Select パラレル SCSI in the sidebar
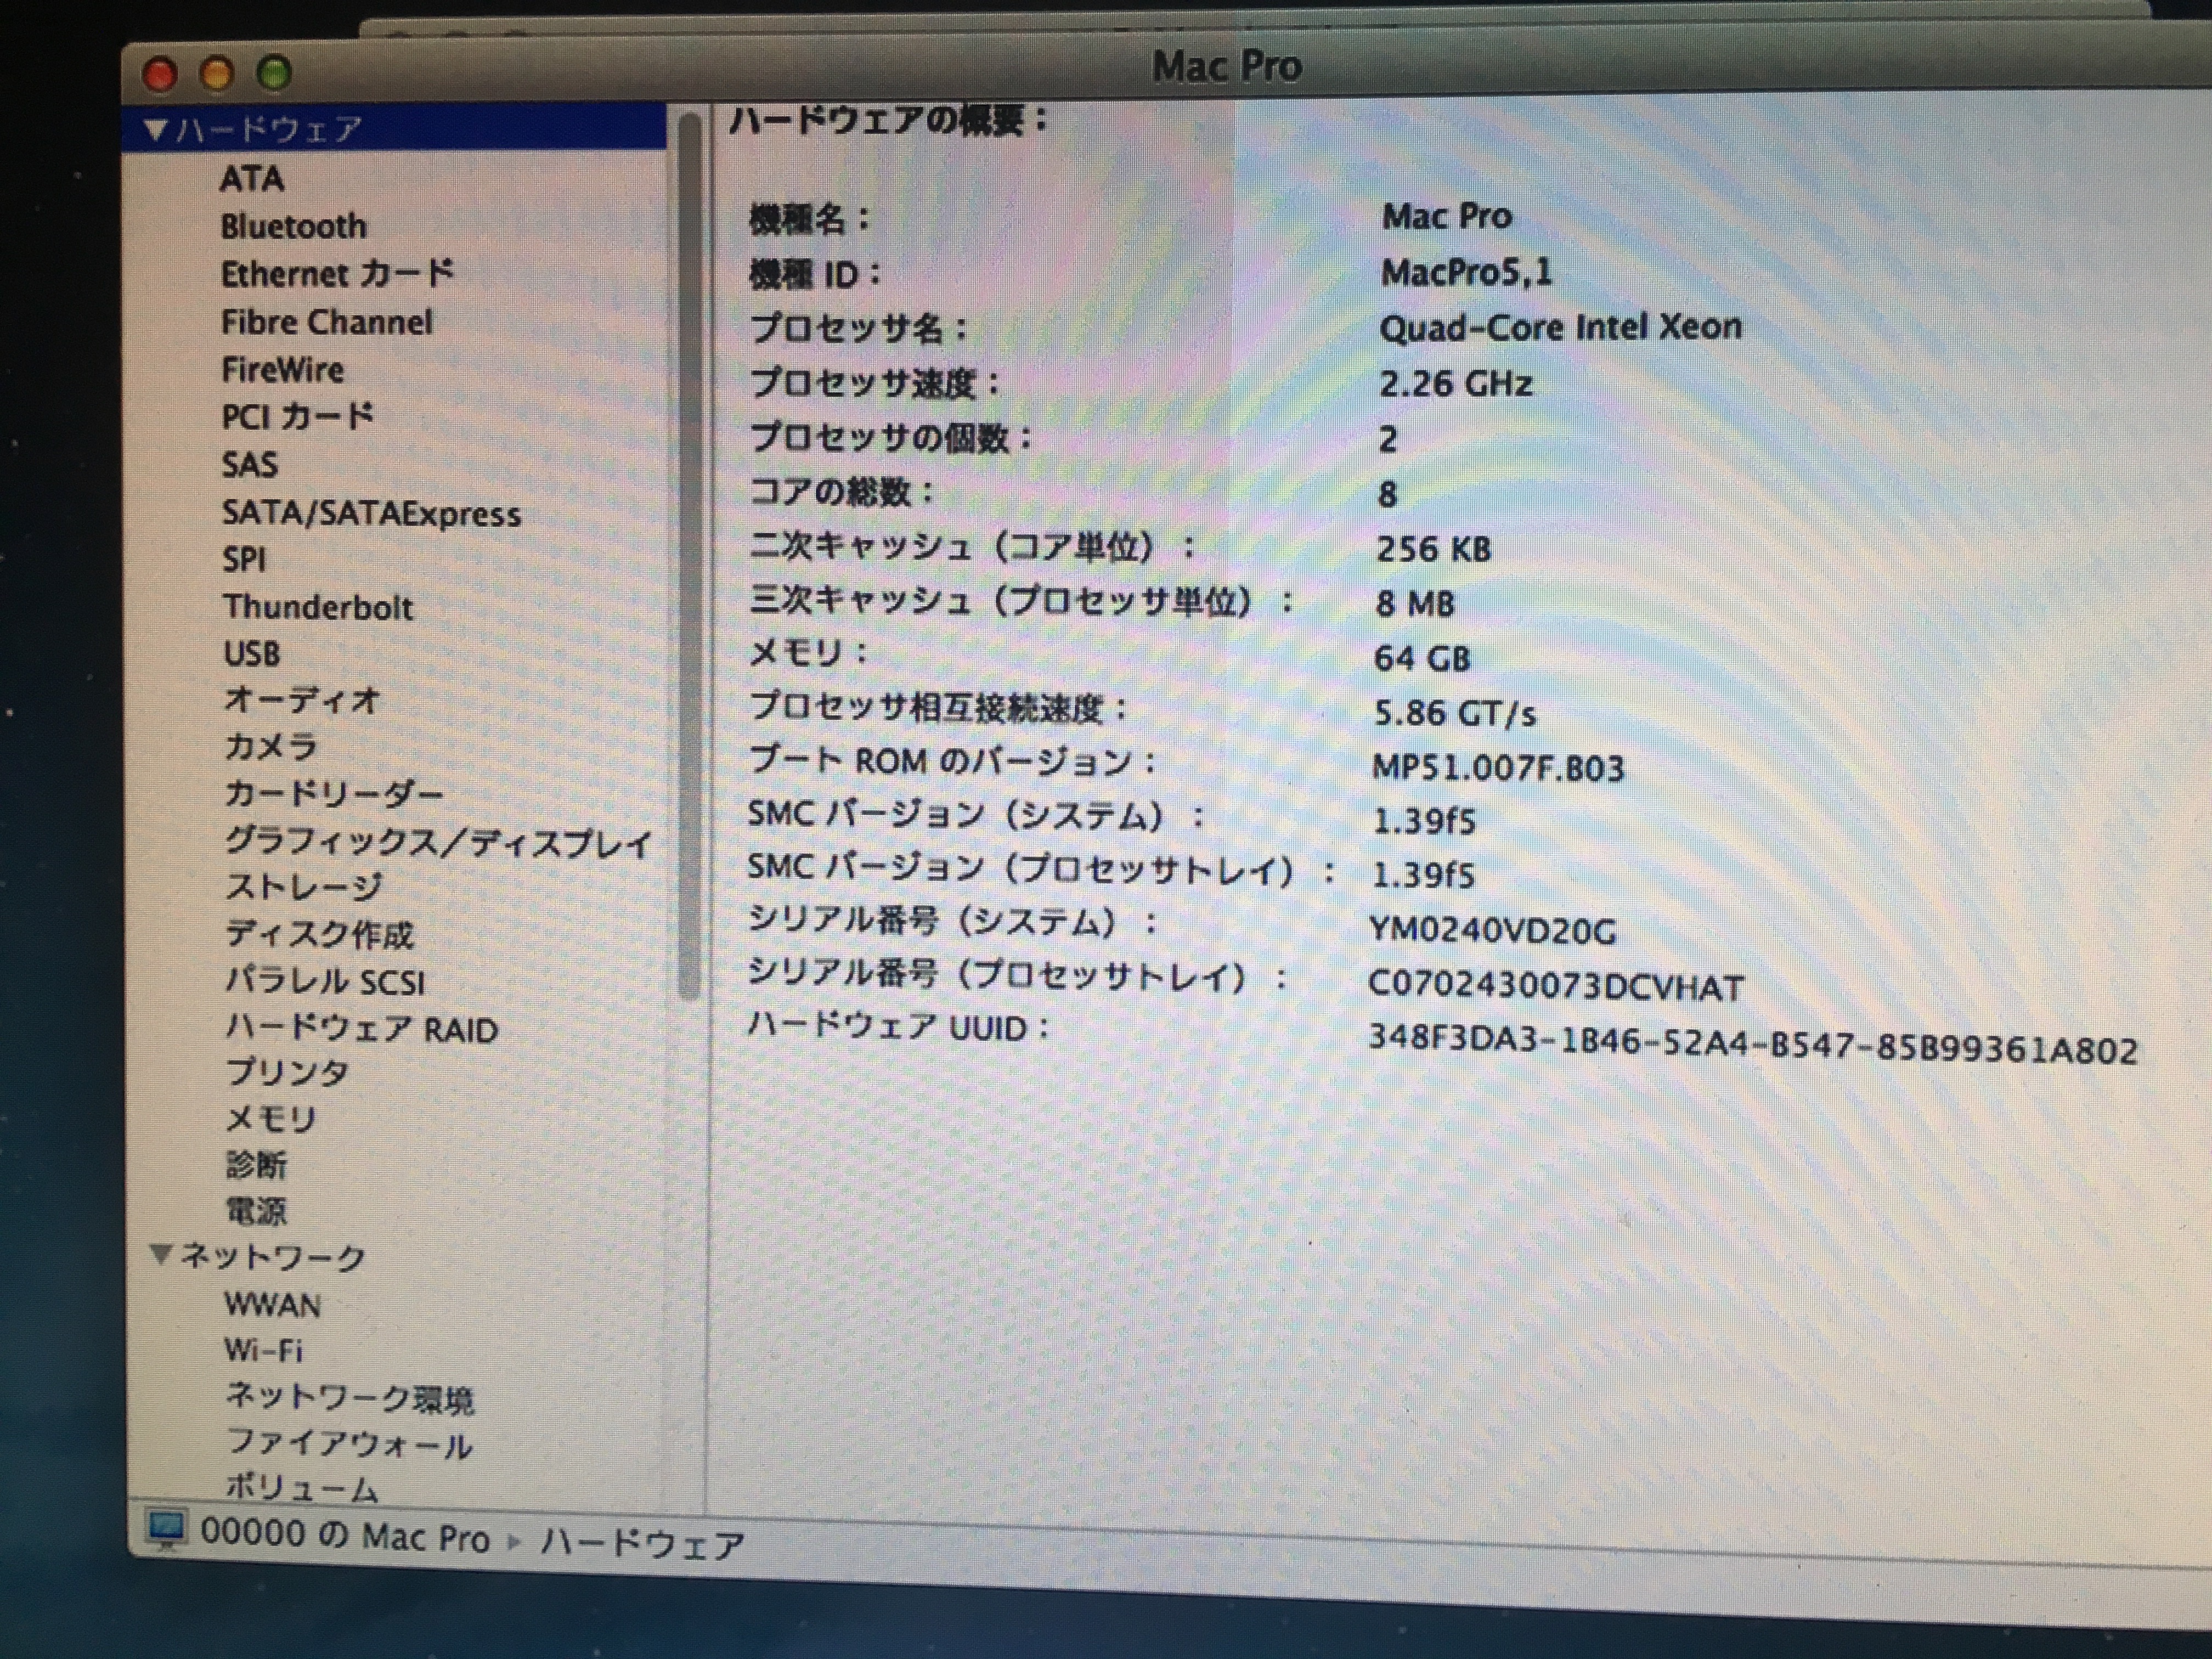 (326, 981)
